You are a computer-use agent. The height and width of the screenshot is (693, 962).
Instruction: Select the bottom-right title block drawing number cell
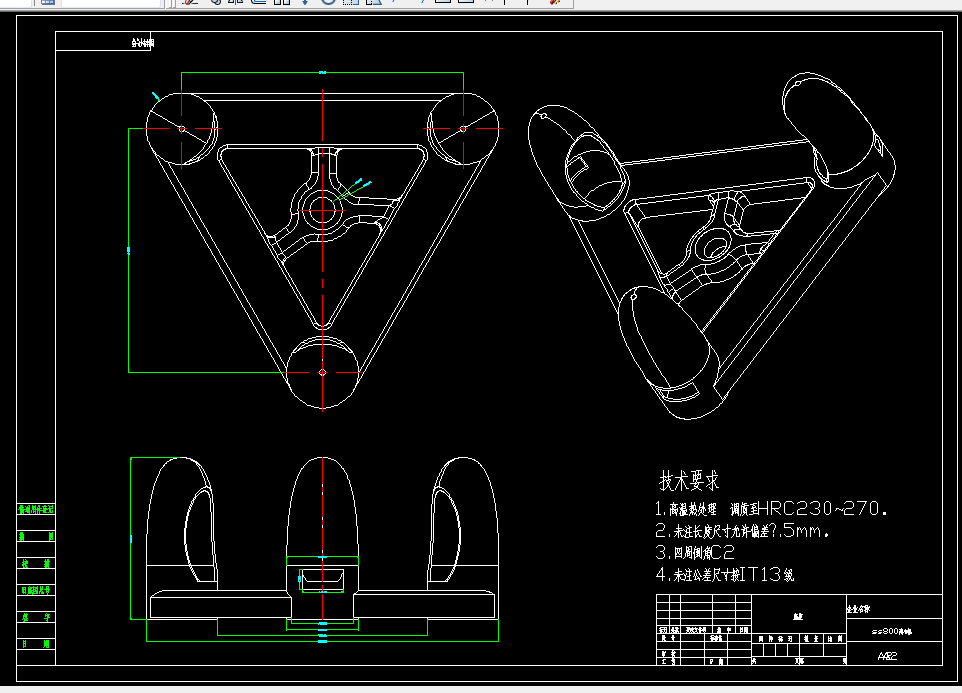click(x=894, y=654)
